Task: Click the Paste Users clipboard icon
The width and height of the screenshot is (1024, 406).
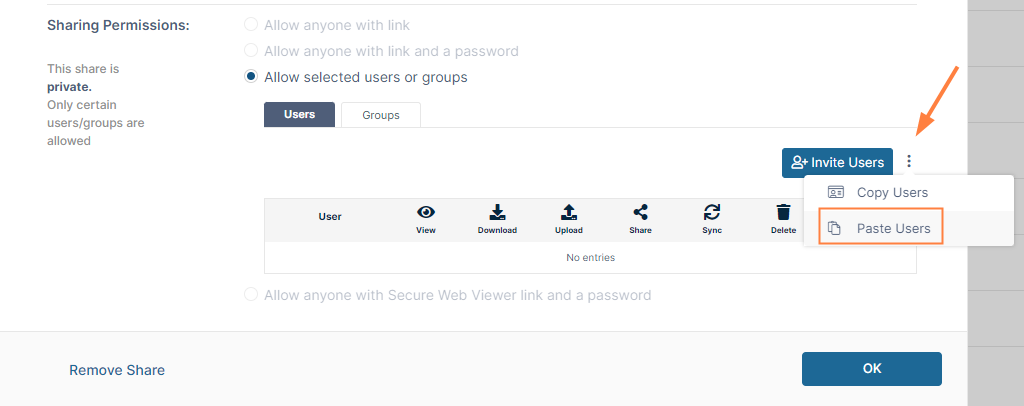Action: 836,228
